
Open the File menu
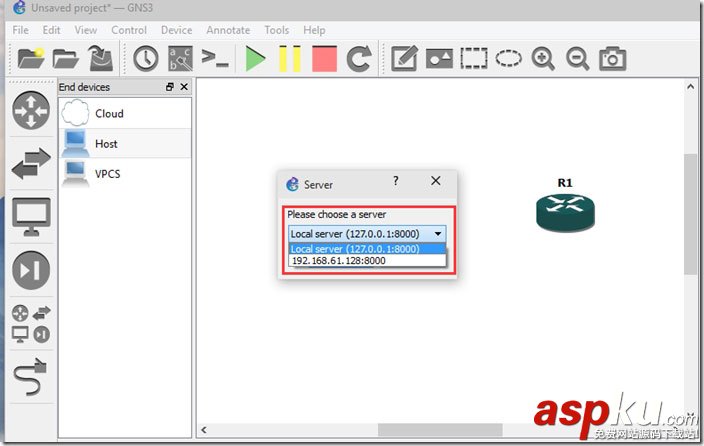click(x=21, y=30)
